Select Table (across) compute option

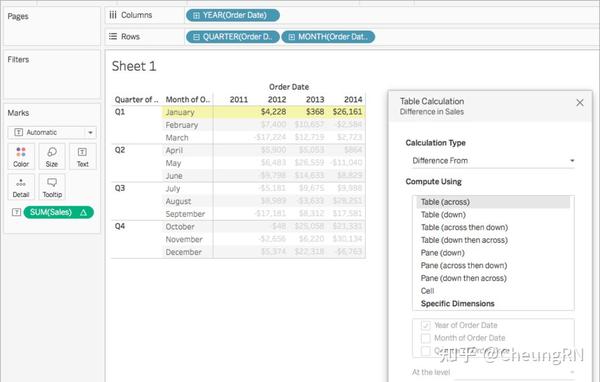(x=493, y=202)
